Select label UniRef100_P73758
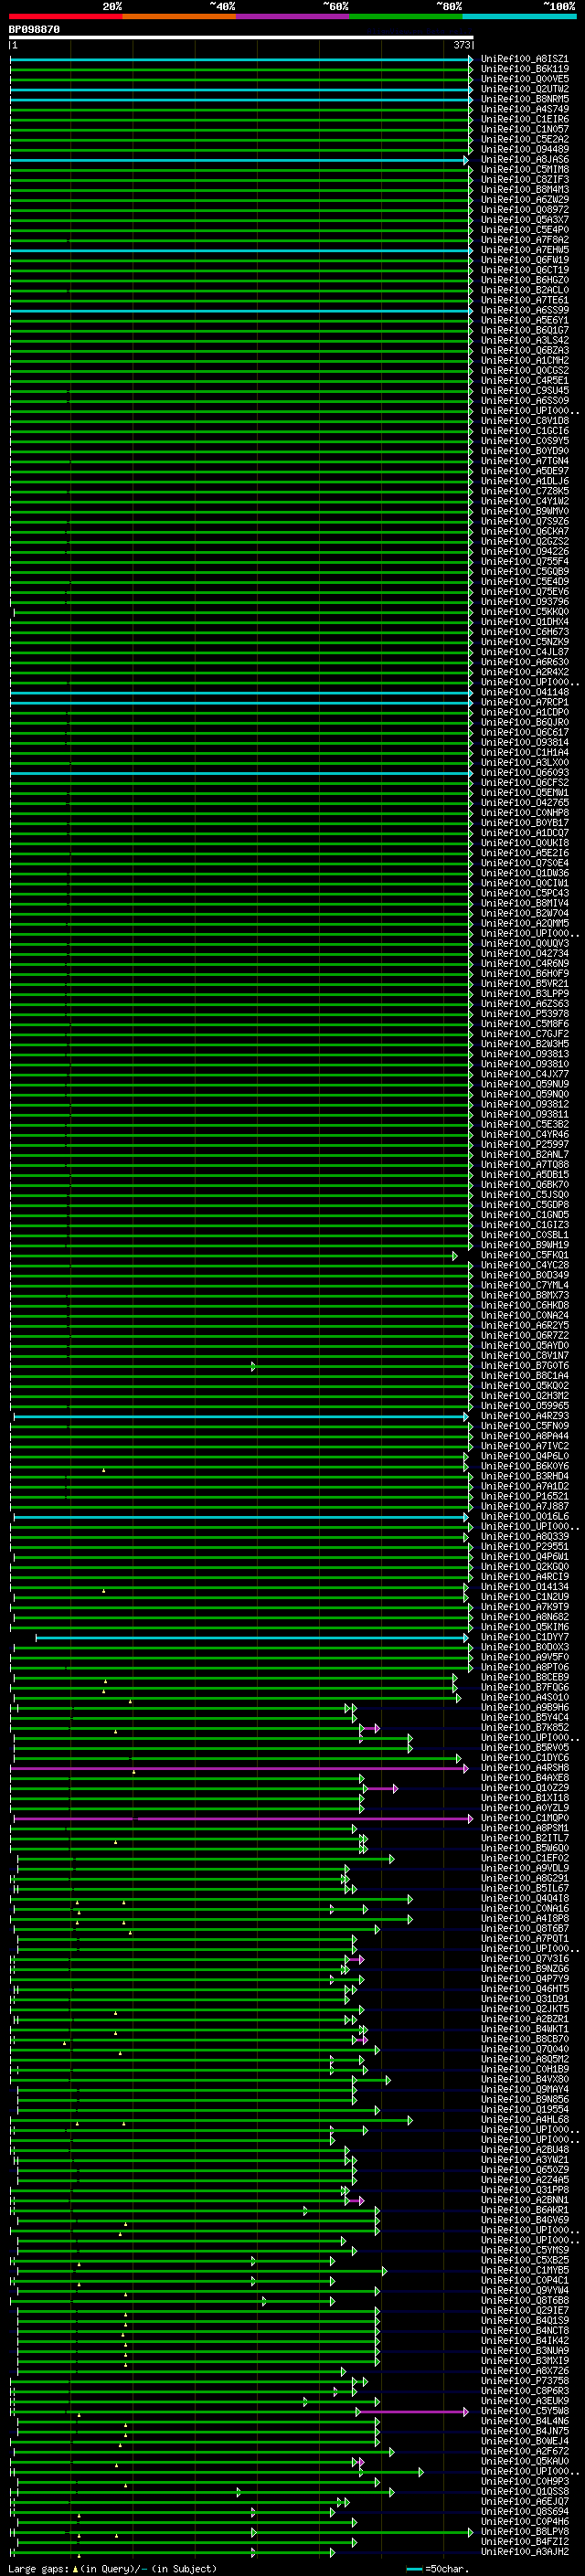 click(525, 2382)
